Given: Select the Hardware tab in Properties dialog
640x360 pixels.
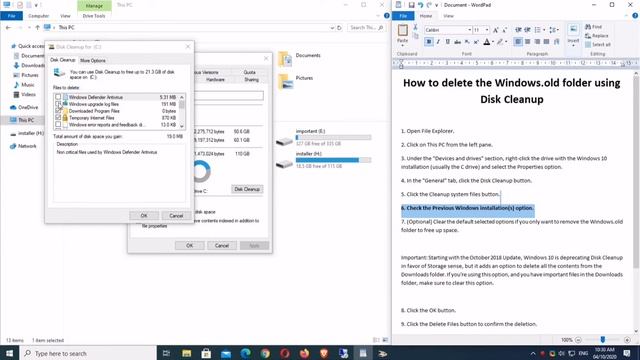Looking at the screenshot, I should [215, 80].
